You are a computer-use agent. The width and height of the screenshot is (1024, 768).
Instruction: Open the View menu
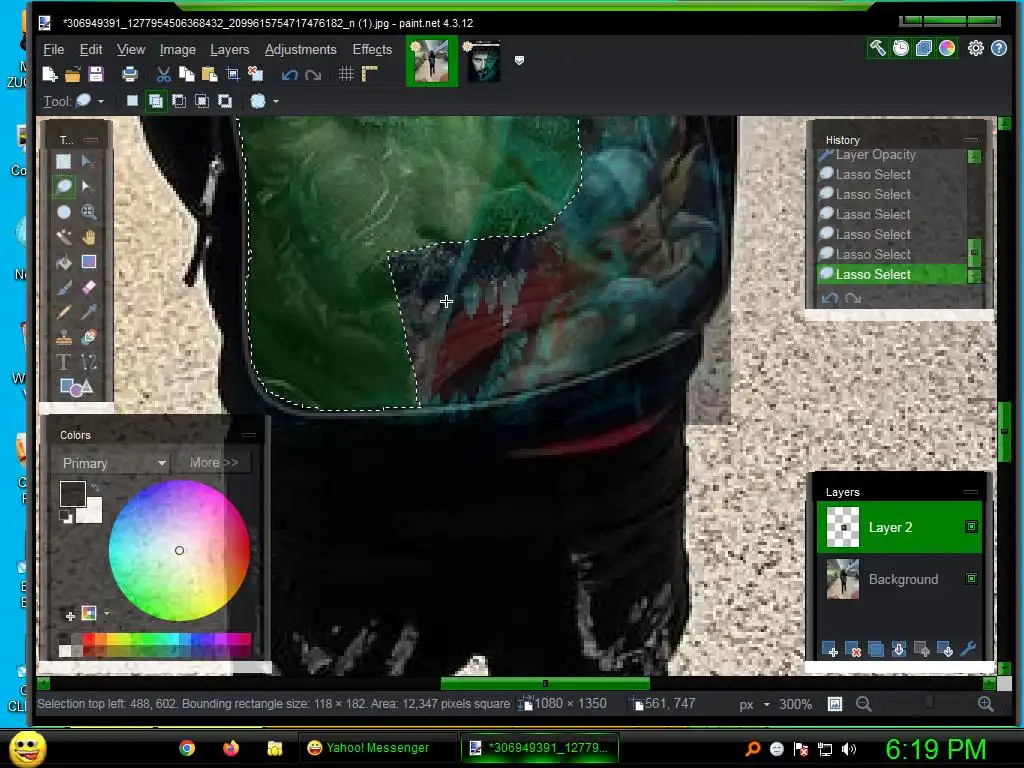(131, 50)
